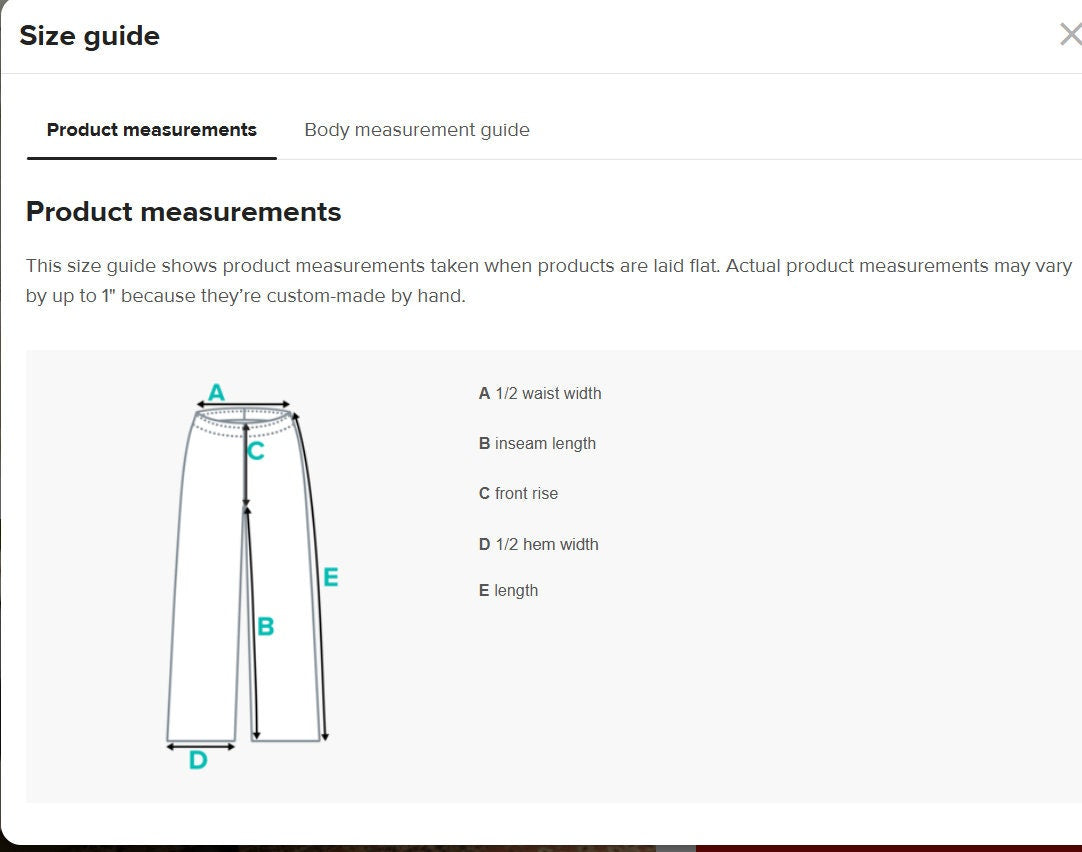This screenshot has width=1082, height=852.
Task: Click teal letter A above the waistband
Action: tap(216, 392)
